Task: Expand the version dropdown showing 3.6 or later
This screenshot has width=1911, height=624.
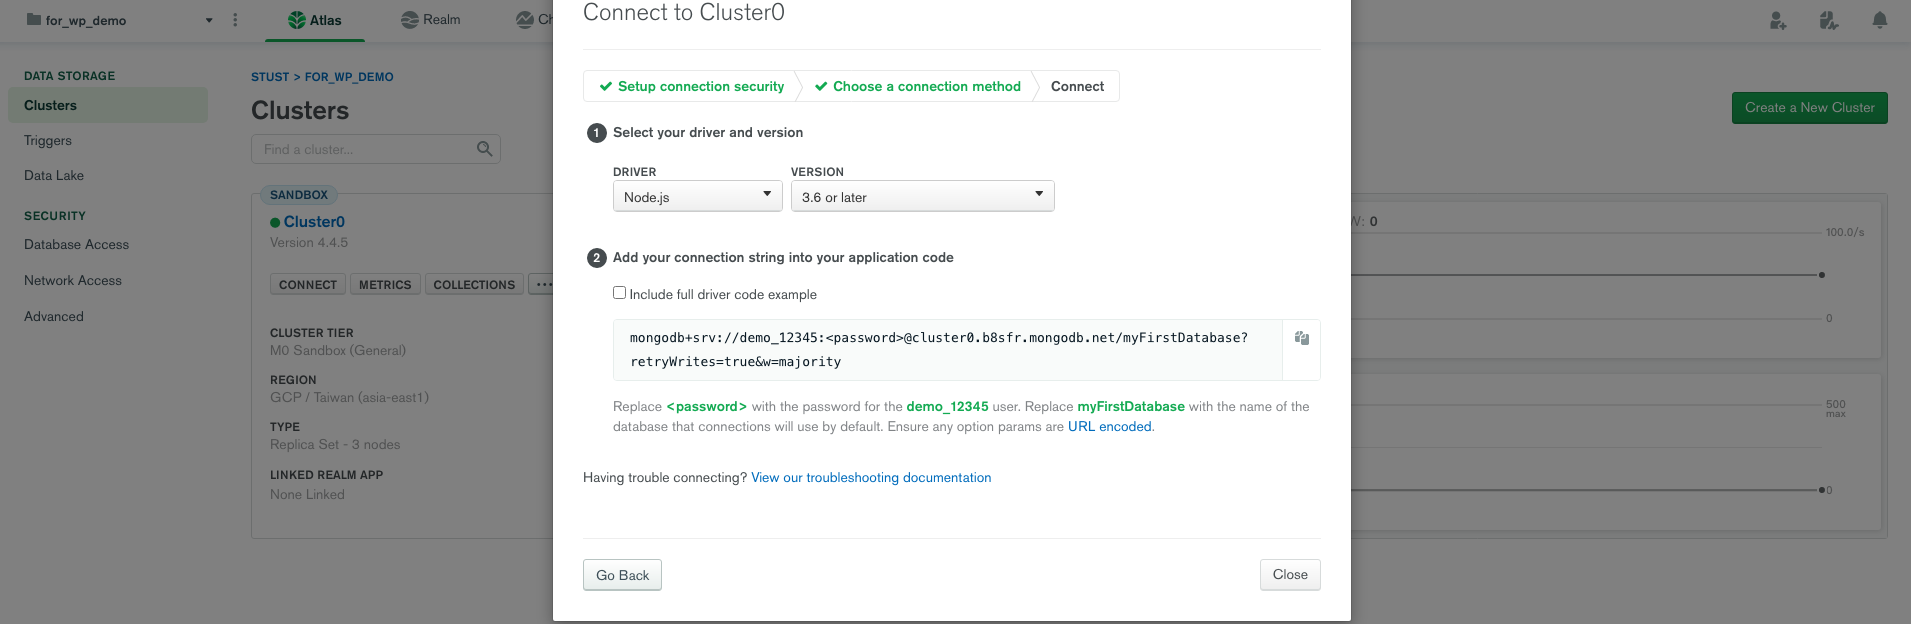Action: [922, 196]
